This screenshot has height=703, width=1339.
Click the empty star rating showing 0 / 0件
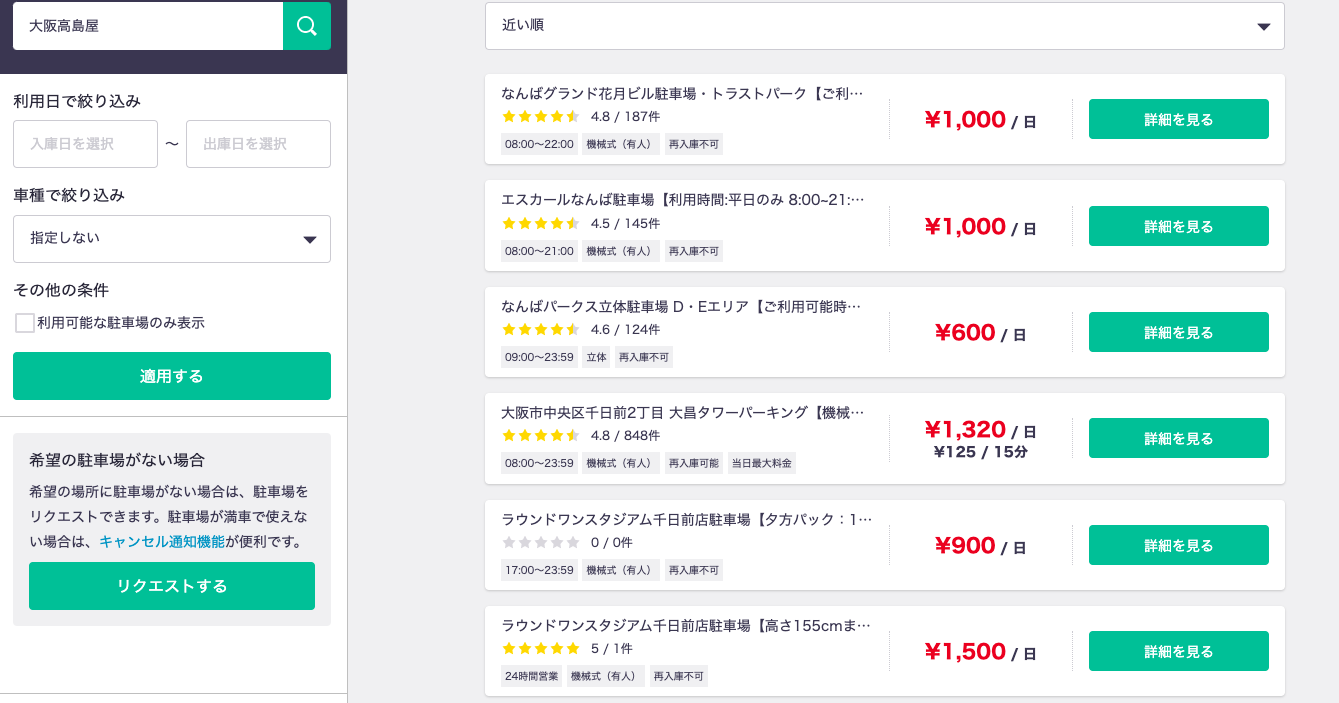[x=541, y=543]
